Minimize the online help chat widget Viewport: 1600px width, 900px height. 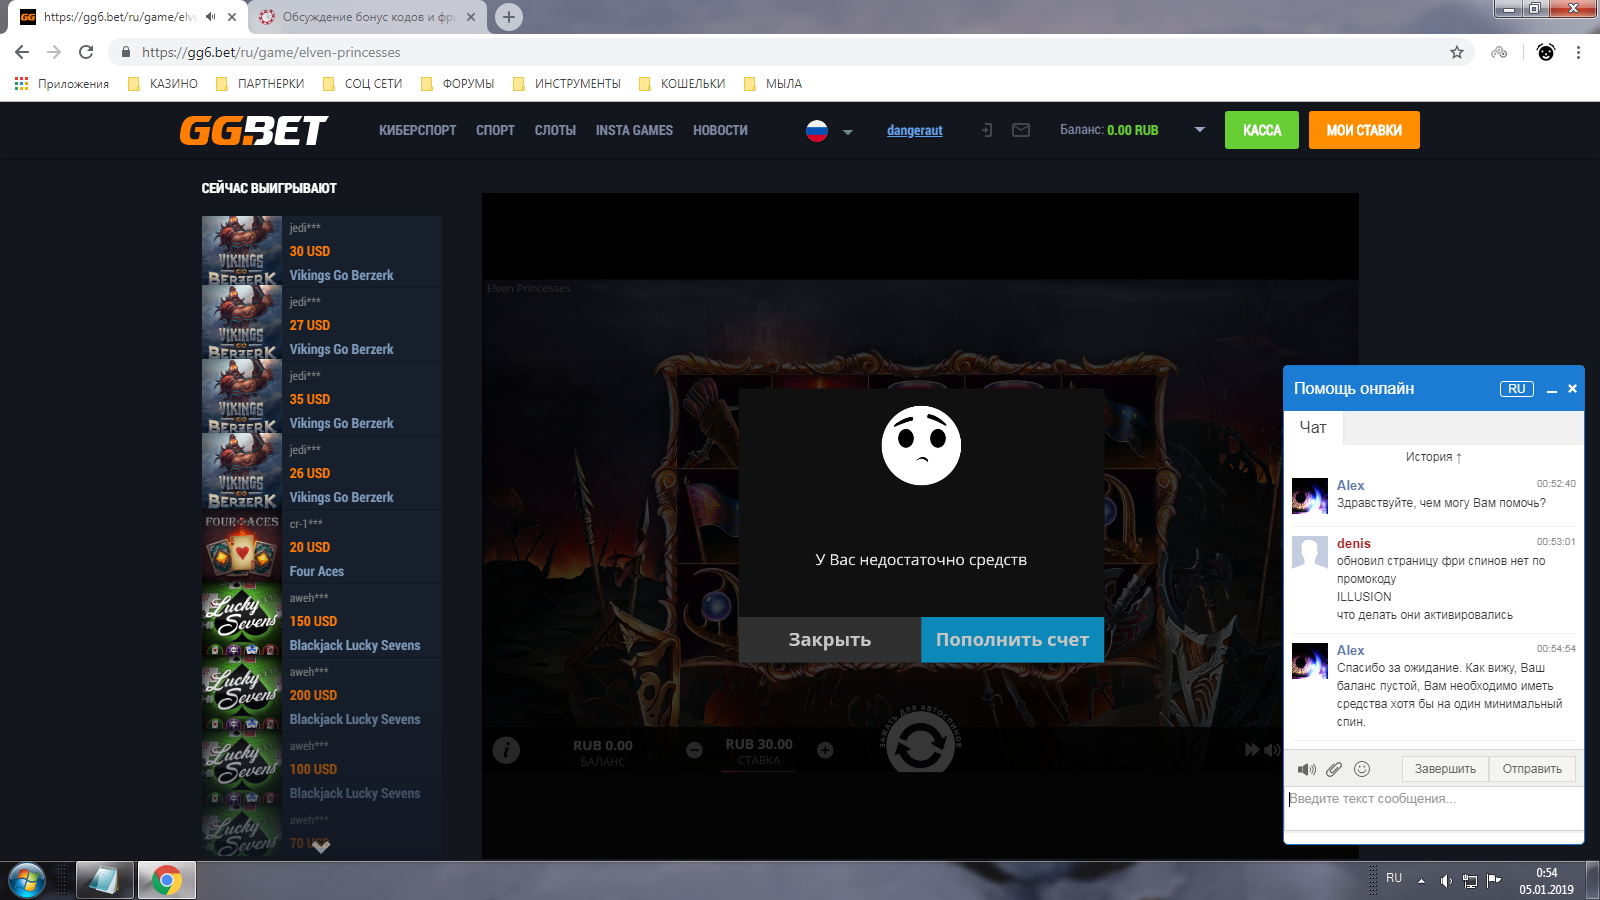(x=1552, y=389)
